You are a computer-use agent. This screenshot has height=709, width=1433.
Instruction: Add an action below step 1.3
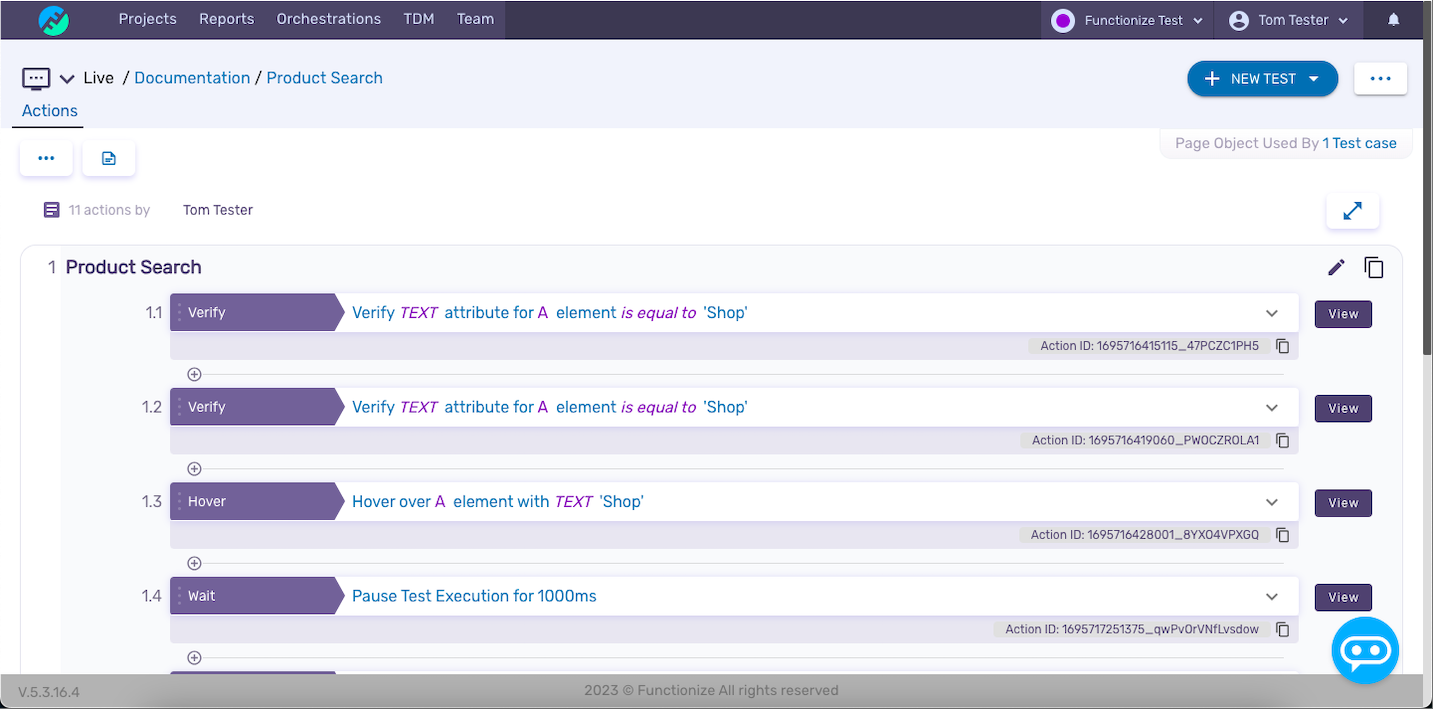point(194,563)
